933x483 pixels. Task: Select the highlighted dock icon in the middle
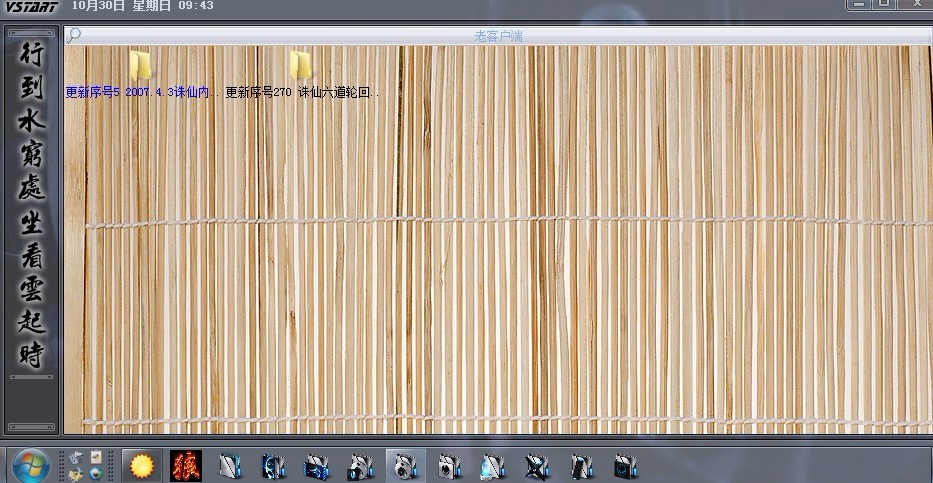click(x=405, y=466)
